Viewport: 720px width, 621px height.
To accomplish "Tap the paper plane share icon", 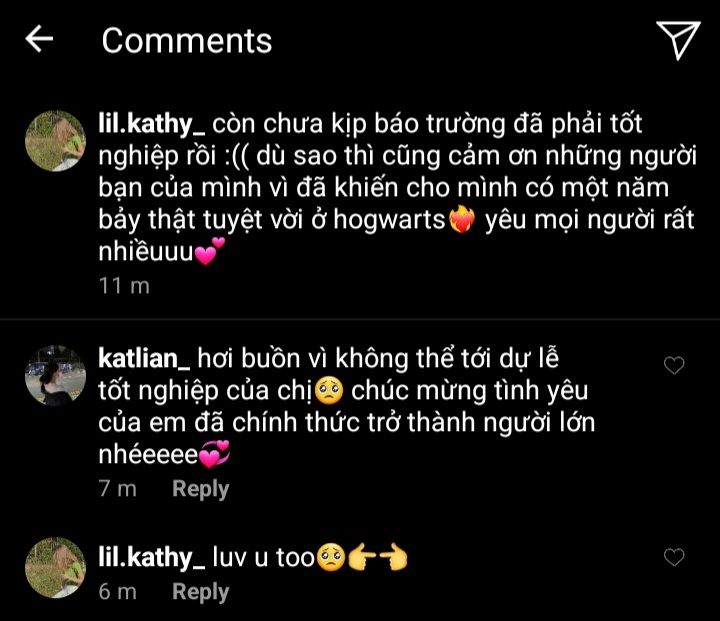I will [678, 40].
